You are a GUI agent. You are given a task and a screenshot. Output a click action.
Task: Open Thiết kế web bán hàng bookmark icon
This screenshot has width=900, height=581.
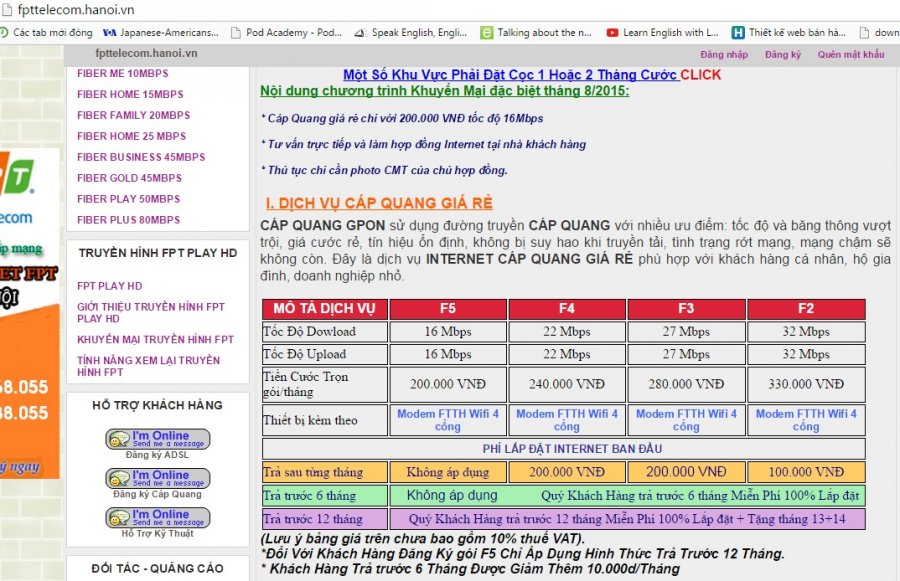click(738, 33)
